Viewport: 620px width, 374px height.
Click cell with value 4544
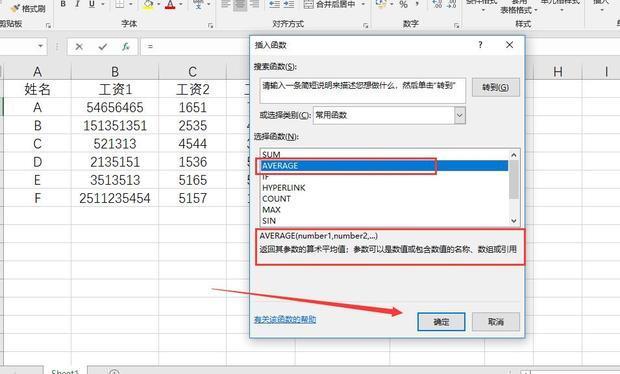(192, 144)
